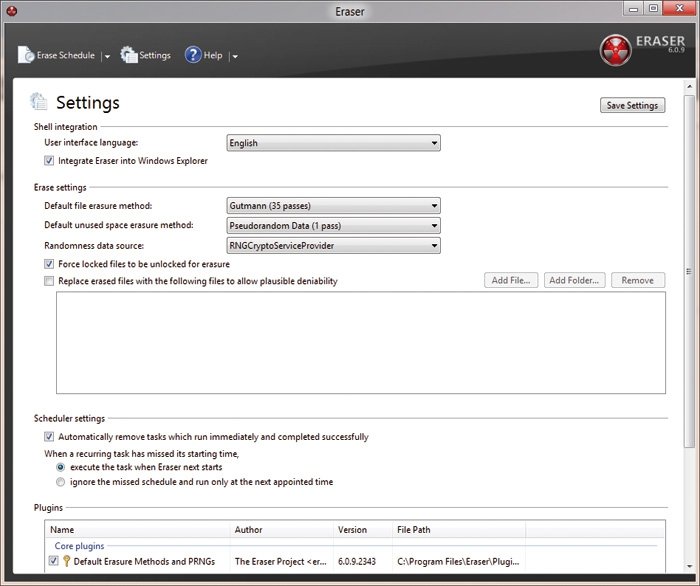The image size is (700, 586).
Task: Select ignore the missed schedule option
Action: [x=61, y=482]
